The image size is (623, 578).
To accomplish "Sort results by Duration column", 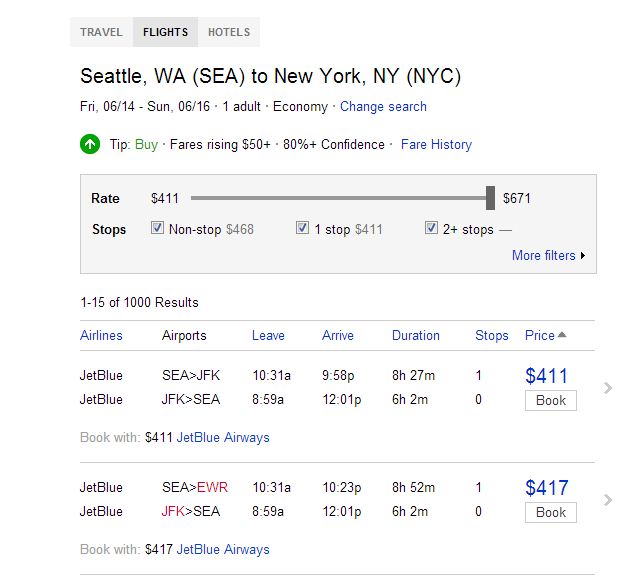I will (416, 336).
